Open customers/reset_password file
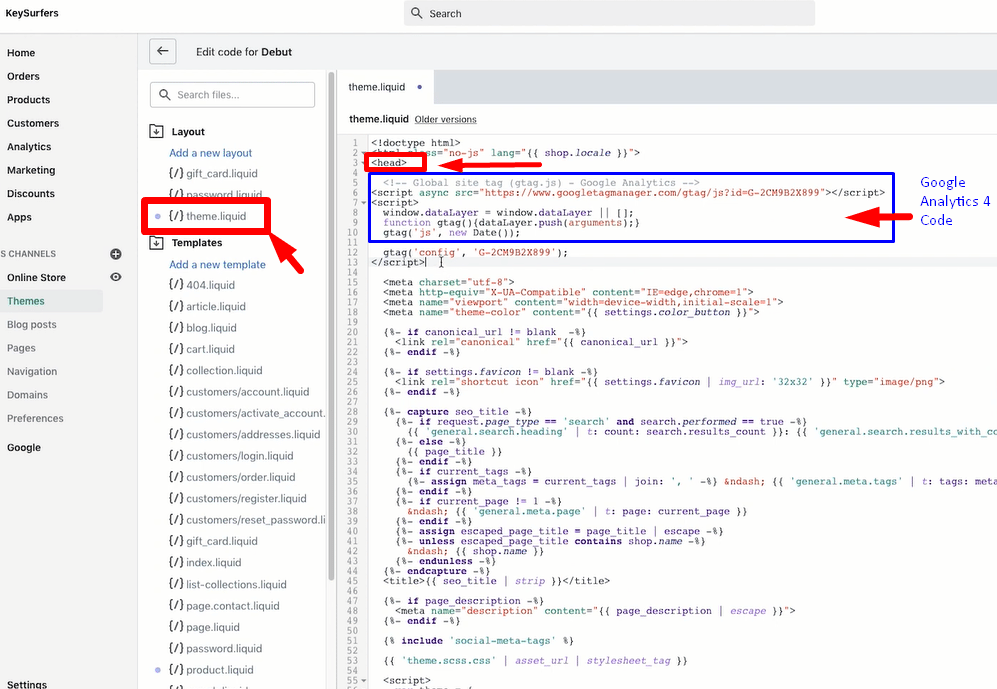Viewport: 997px width, 689px height. [256, 520]
